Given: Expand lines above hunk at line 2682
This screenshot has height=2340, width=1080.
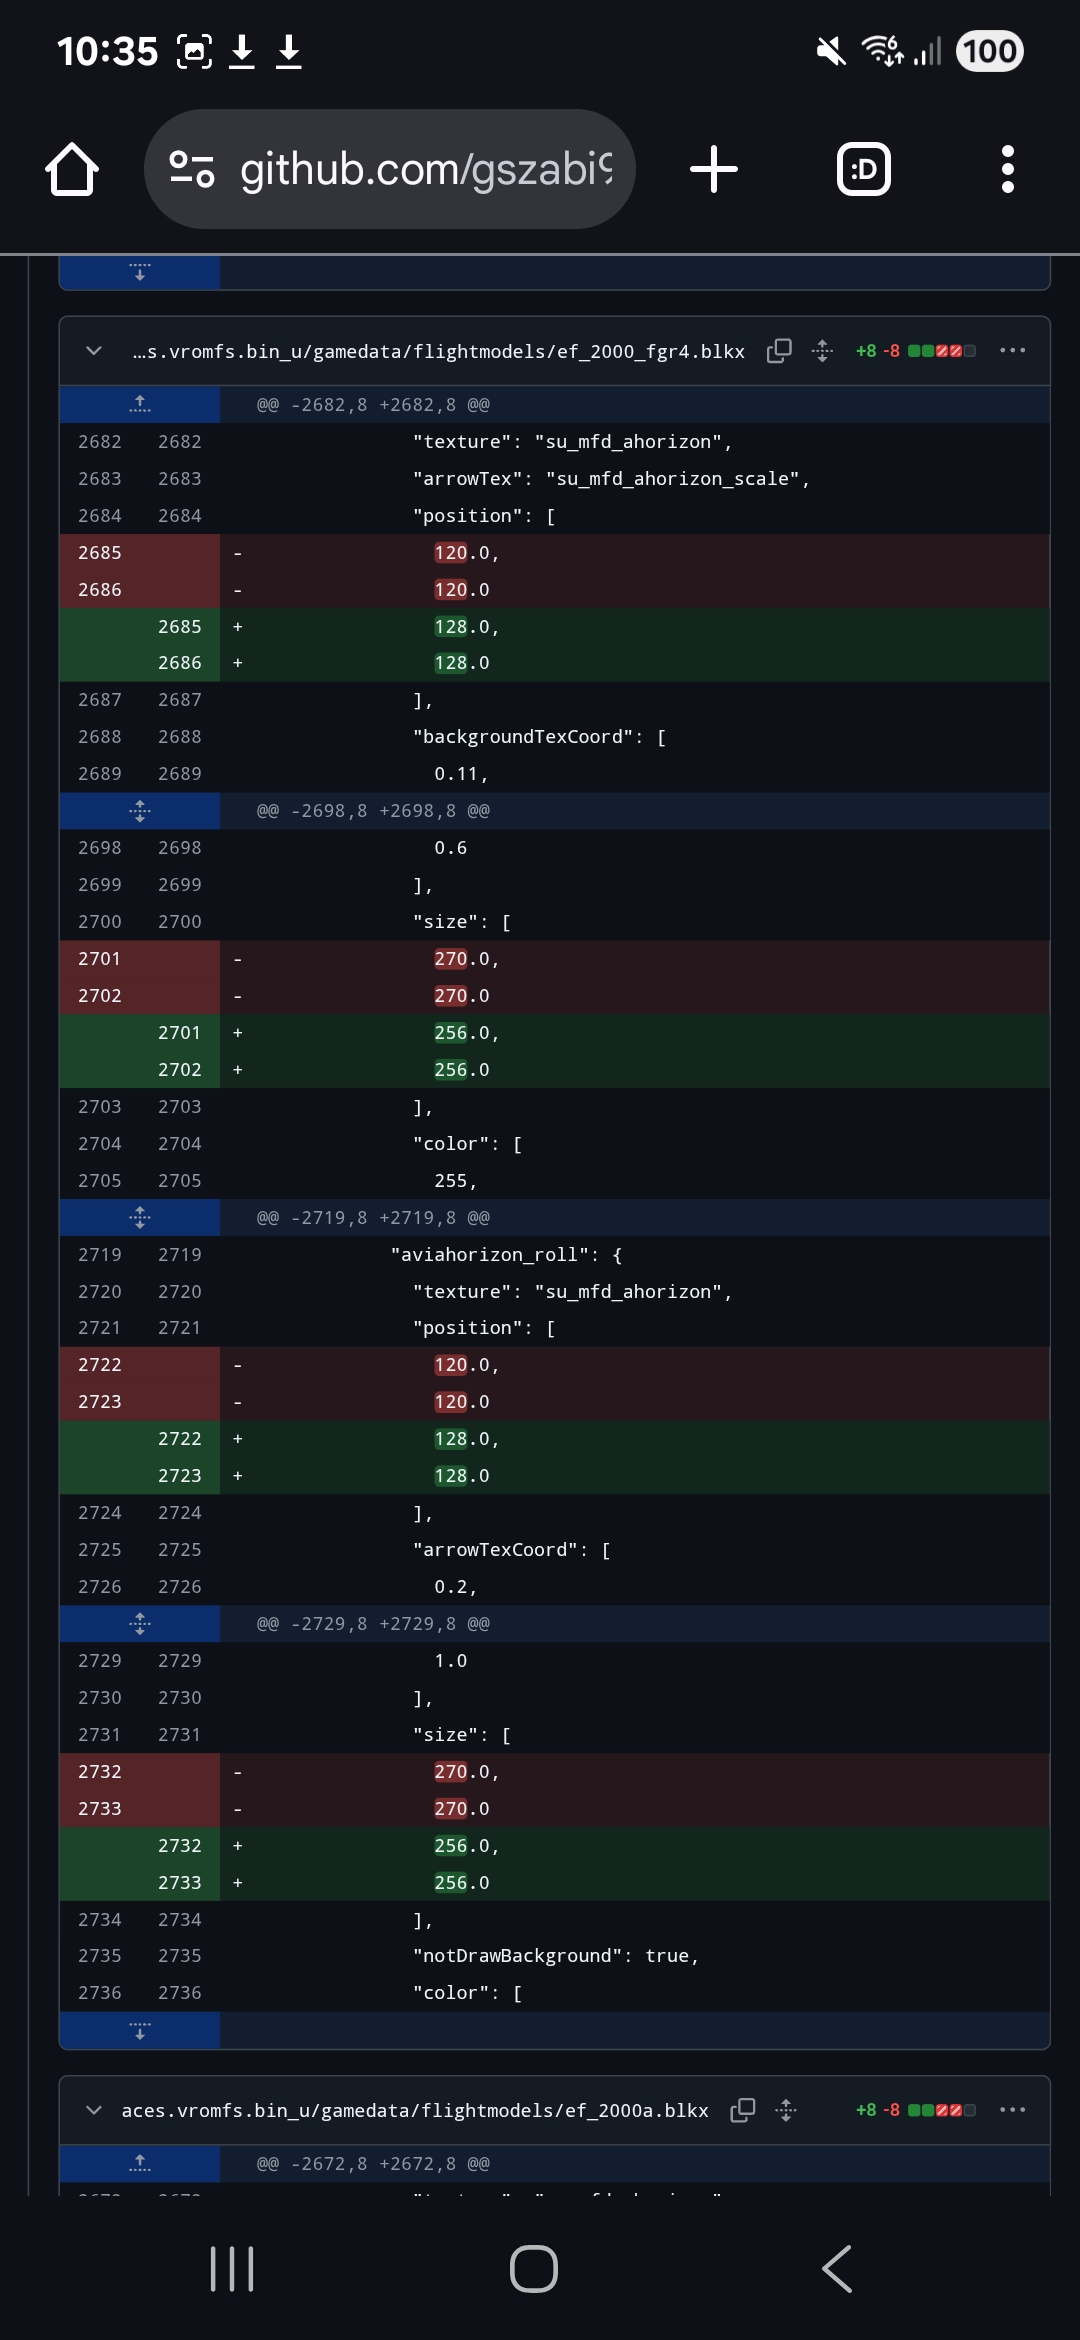Looking at the screenshot, I should [140, 405].
